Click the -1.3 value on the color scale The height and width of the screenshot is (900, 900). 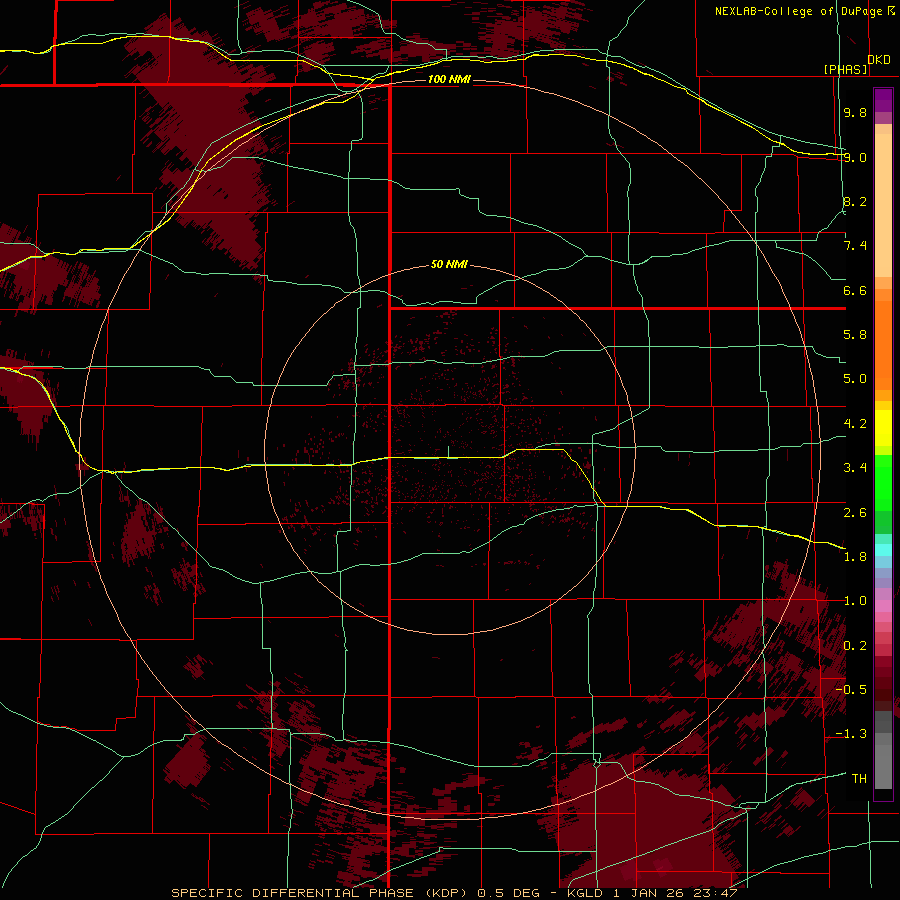(x=851, y=734)
